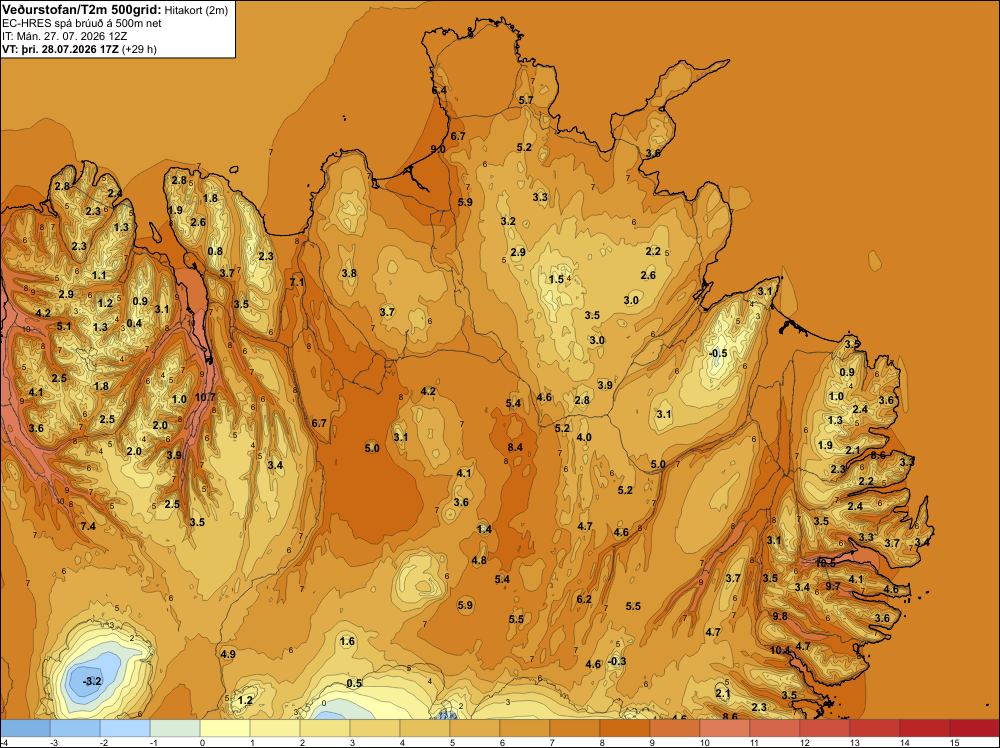Click the 7.4 temperature value
This screenshot has height=748, width=1000.
pos(88,525)
